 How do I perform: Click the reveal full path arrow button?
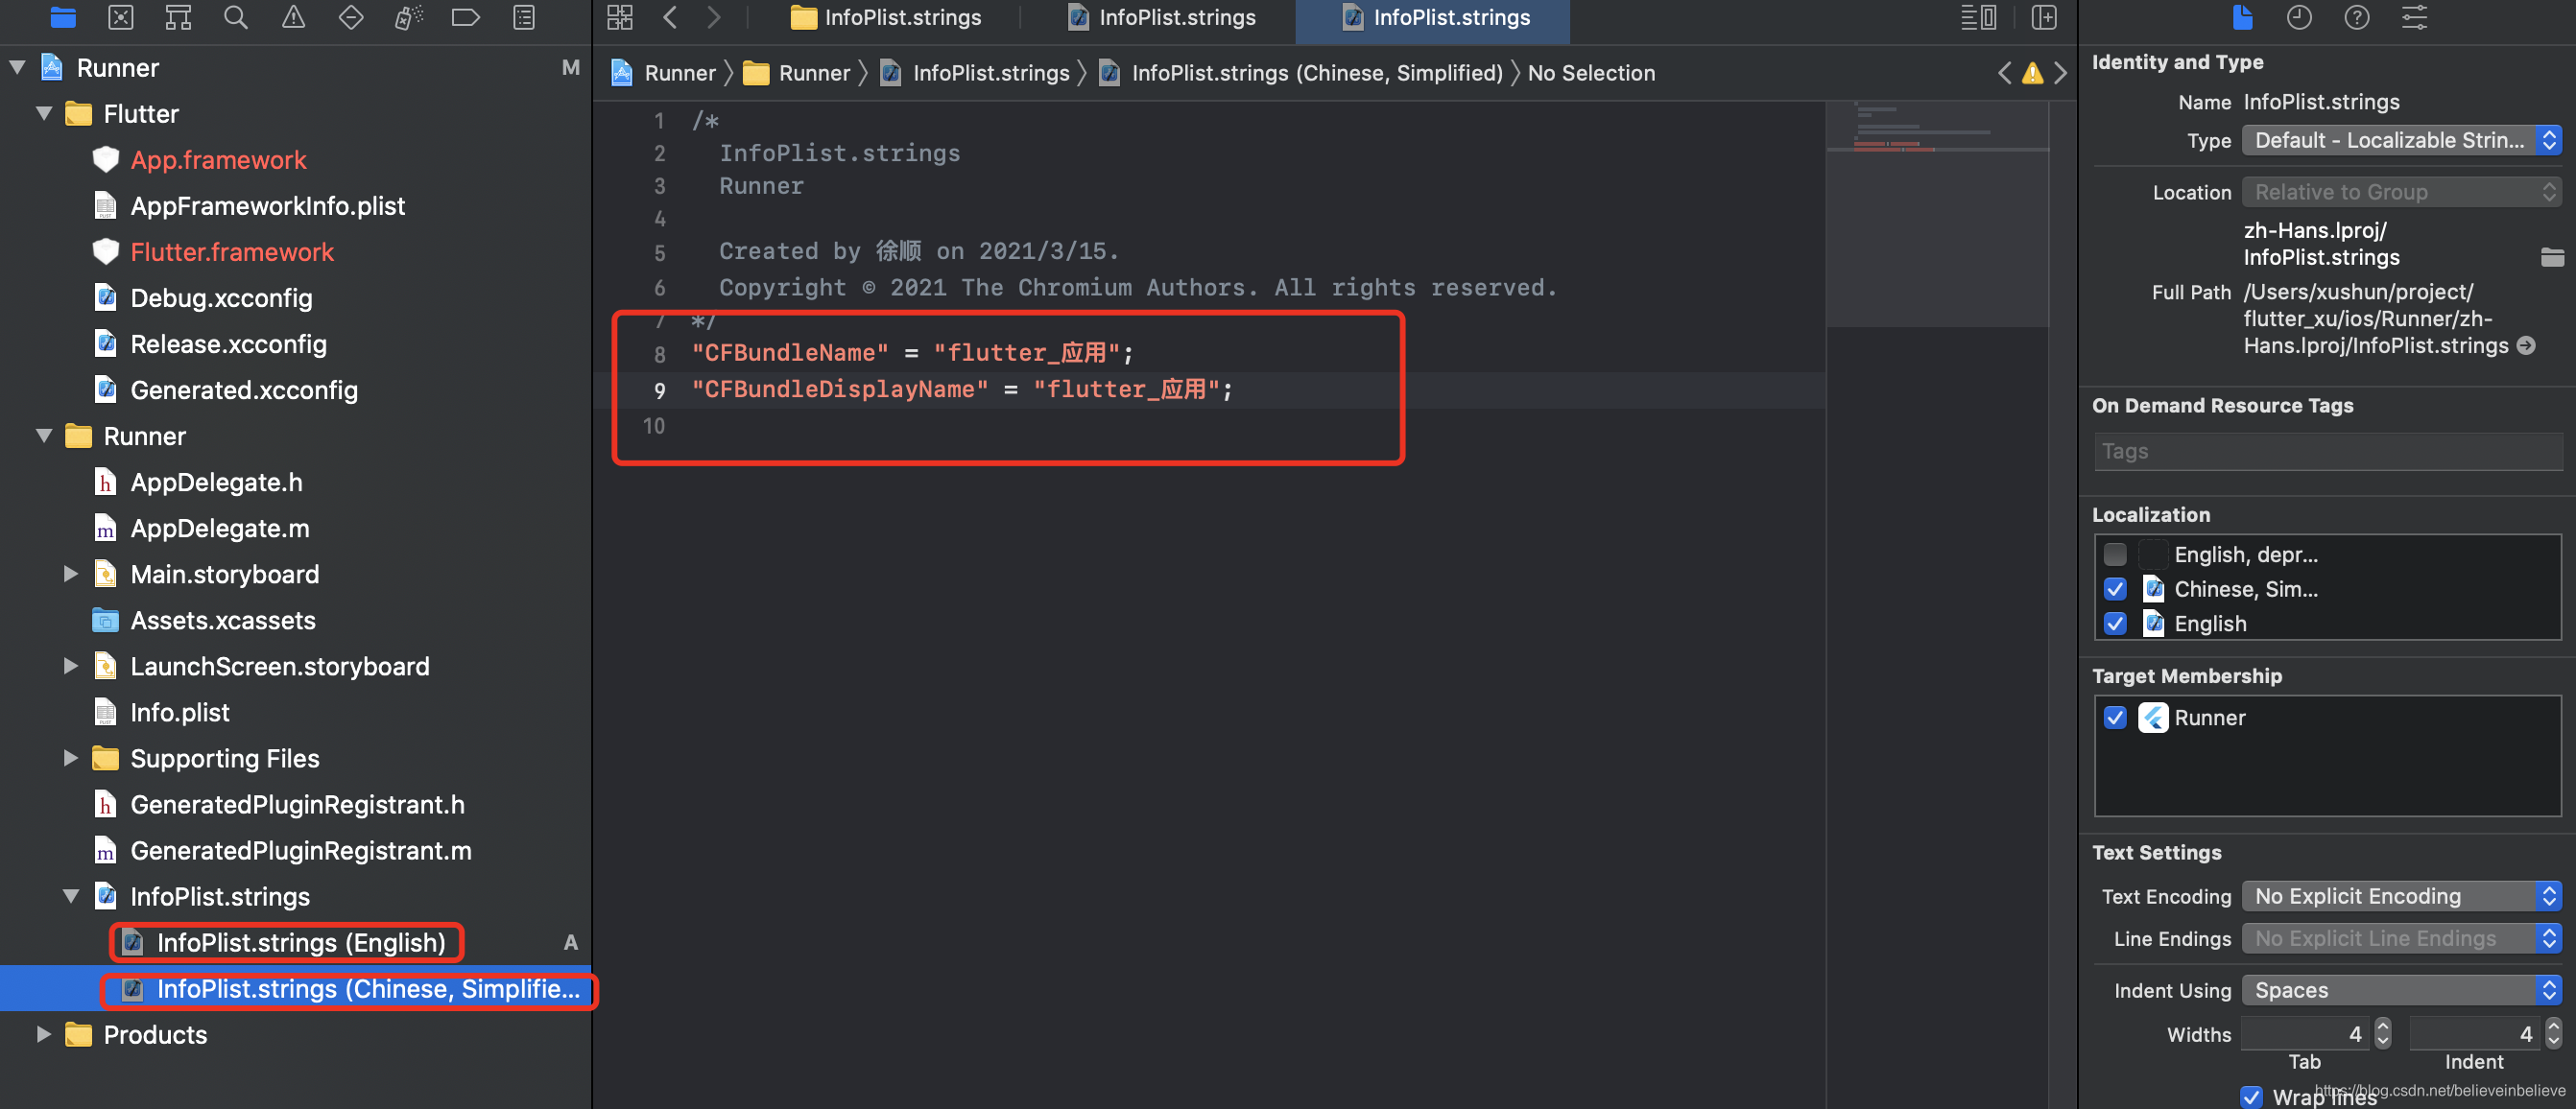click(2526, 345)
